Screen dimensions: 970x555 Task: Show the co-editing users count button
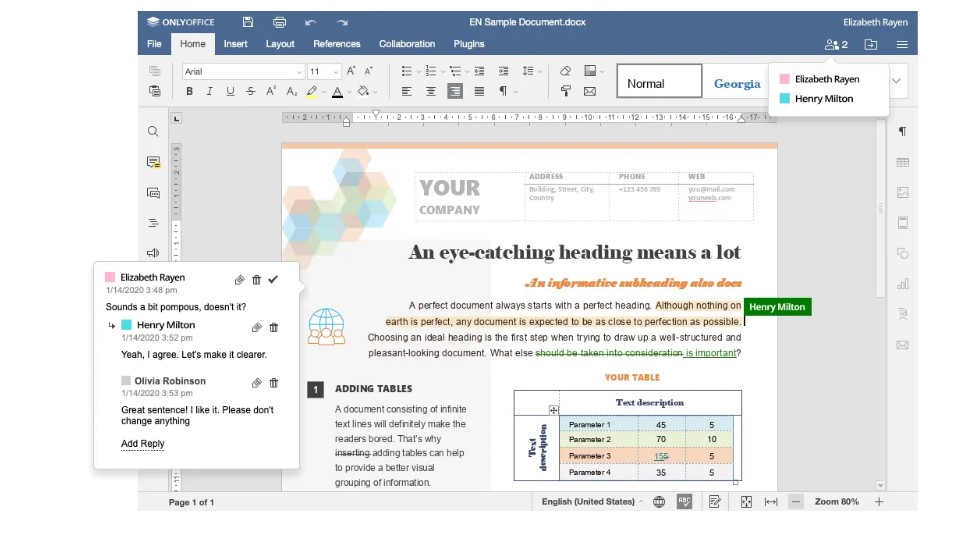[x=836, y=45]
